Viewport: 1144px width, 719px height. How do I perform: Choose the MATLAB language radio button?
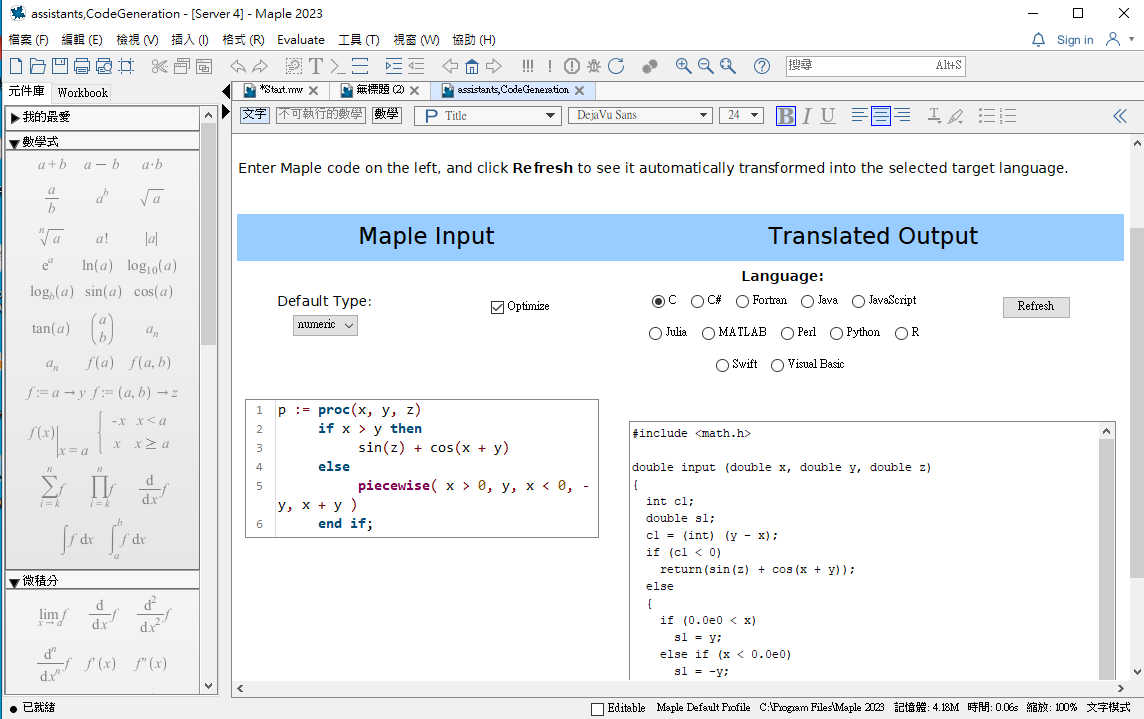click(709, 333)
